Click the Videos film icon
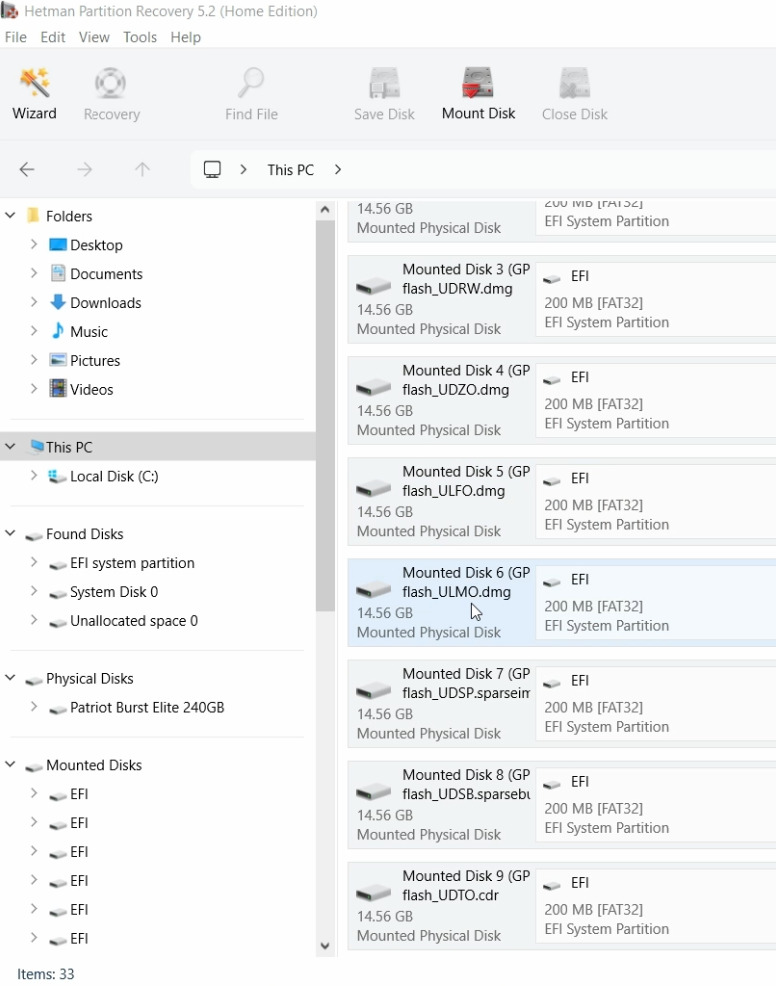The height and width of the screenshot is (986, 776). click(x=58, y=389)
